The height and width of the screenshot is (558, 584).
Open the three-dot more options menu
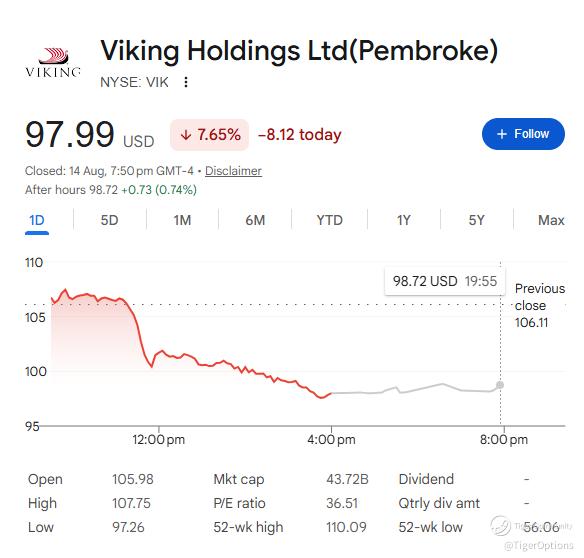tap(186, 82)
